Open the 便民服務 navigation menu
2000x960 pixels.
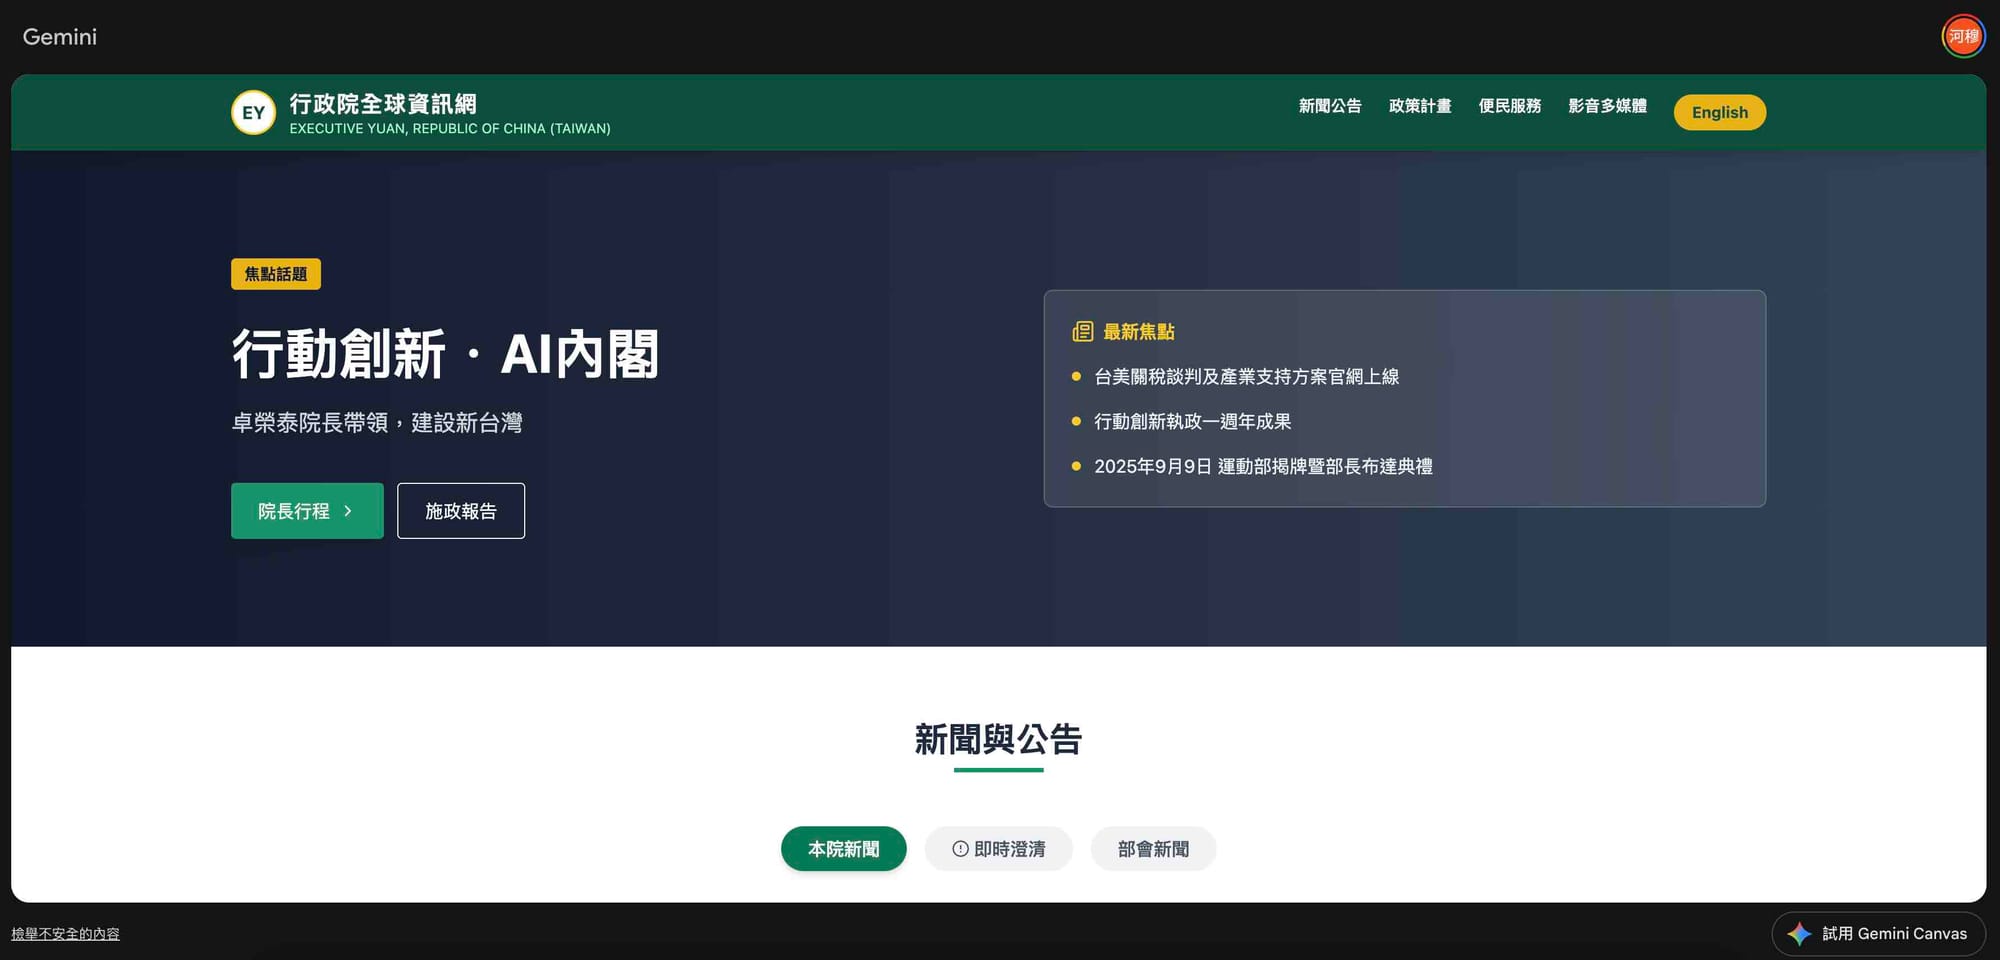1509,106
